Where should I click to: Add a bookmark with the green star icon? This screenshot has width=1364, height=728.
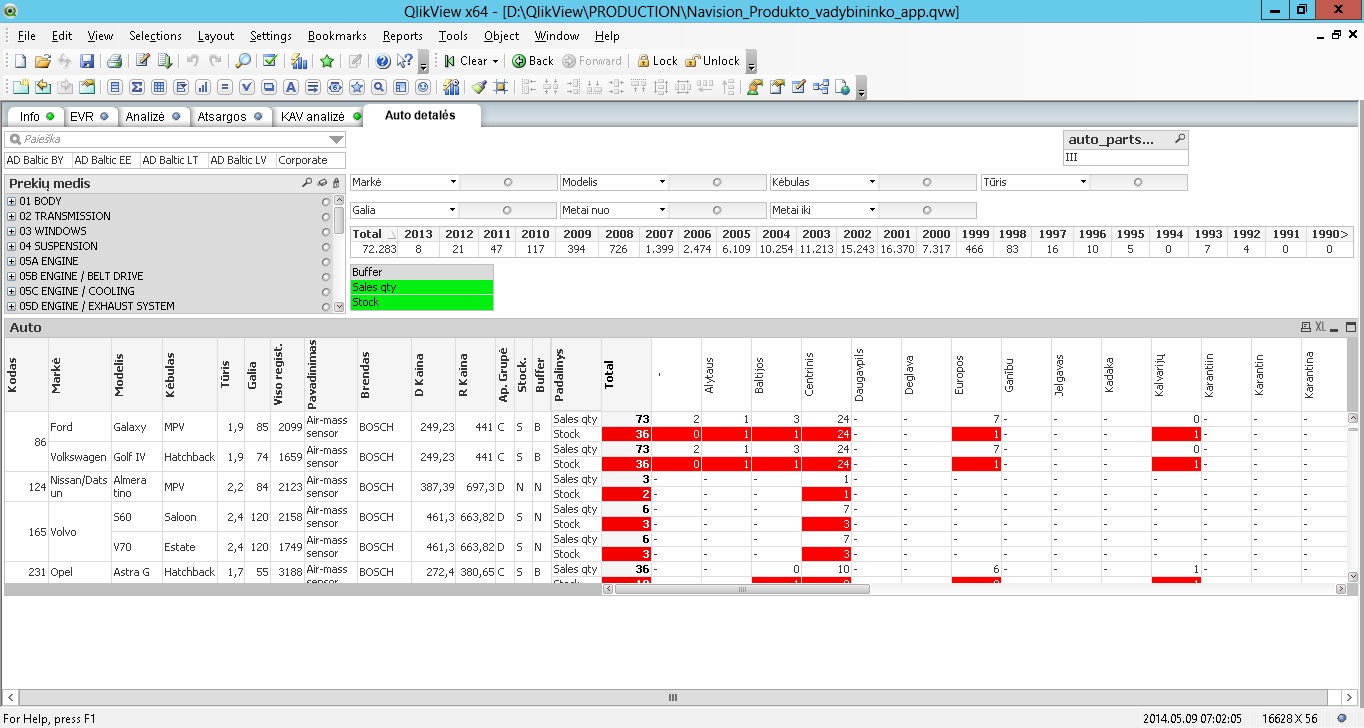coord(327,61)
